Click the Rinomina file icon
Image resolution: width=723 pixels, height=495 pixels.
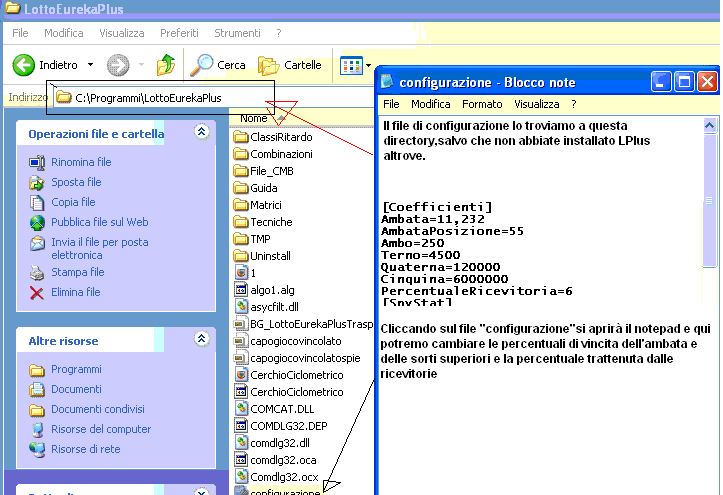point(37,163)
